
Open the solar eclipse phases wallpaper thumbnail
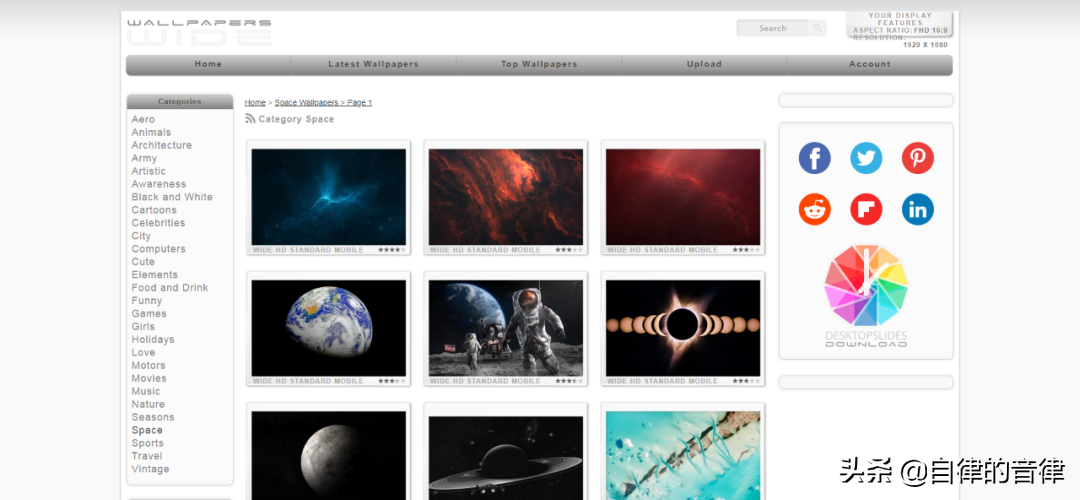coord(683,328)
